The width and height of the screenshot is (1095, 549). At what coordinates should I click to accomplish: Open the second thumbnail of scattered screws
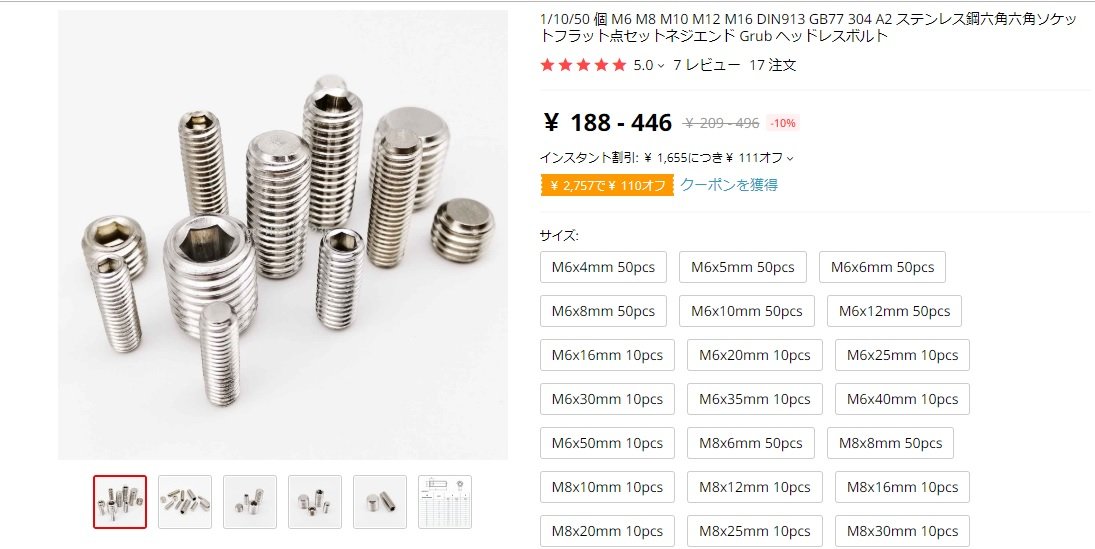[185, 502]
